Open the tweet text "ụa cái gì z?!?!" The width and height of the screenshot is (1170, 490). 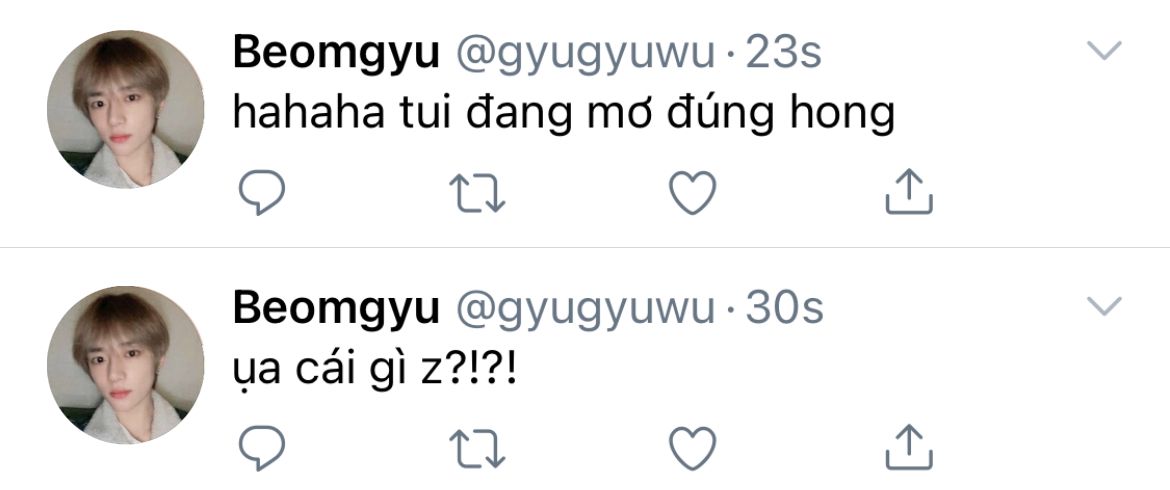click(375, 371)
